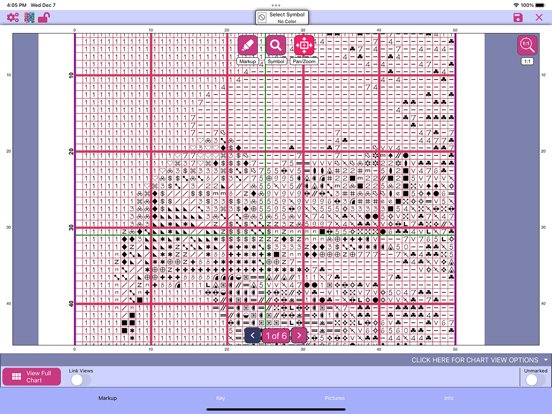Tap the three-dot multitasking indicator

tap(276, 5)
